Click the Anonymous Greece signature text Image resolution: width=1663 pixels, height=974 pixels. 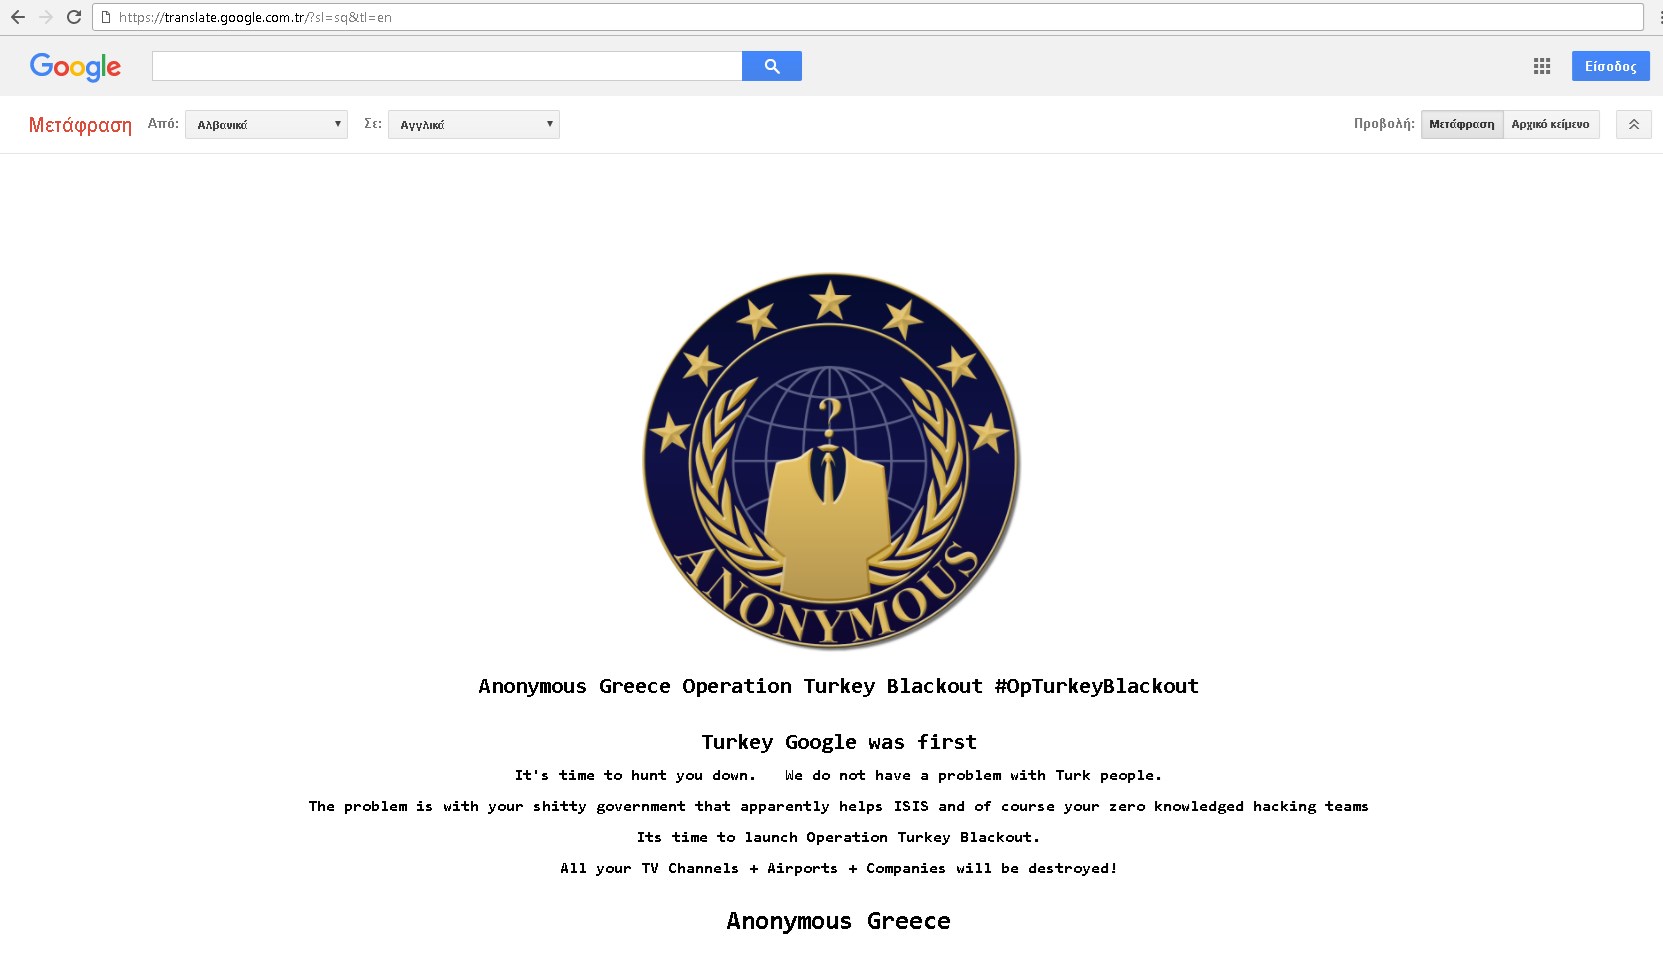838,921
